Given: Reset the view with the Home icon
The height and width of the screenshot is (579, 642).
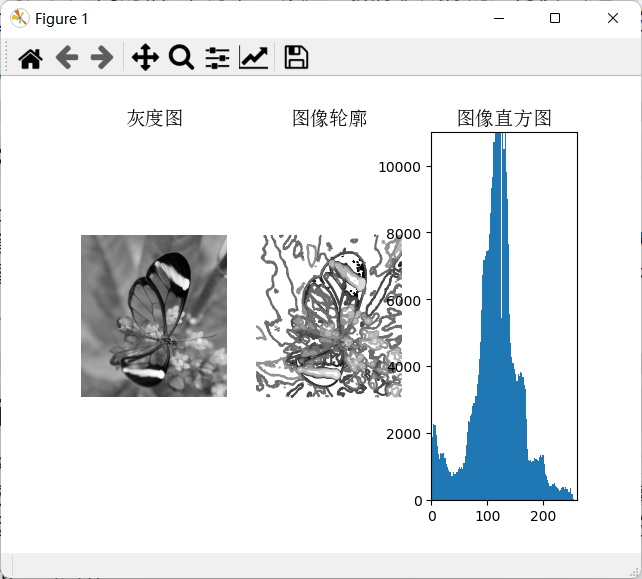Looking at the screenshot, I should (x=30, y=57).
